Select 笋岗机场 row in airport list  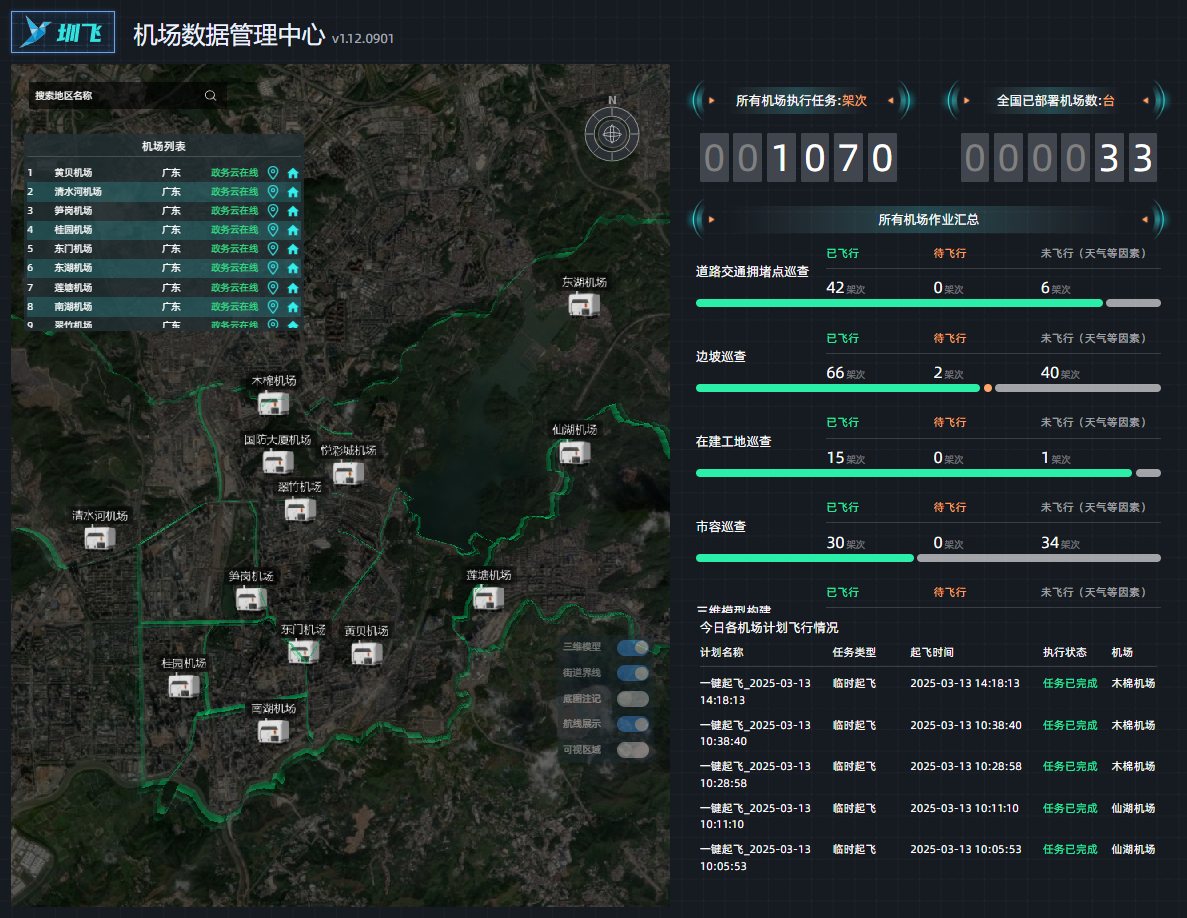pyautogui.click(x=73, y=211)
